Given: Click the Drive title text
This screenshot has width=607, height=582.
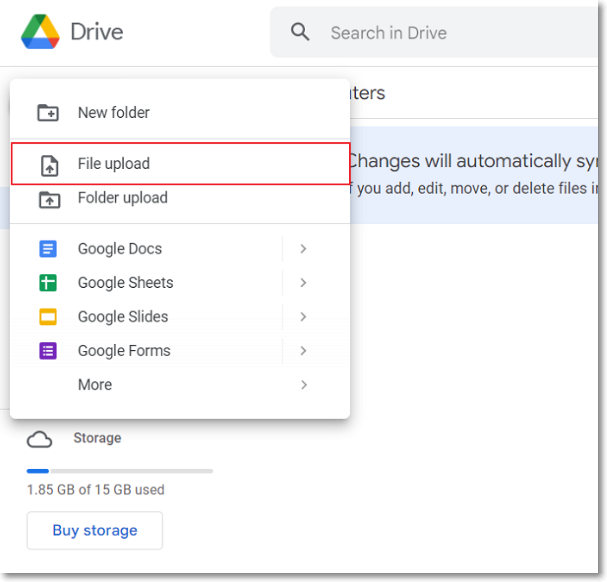Looking at the screenshot, I should click(x=97, y=32).
